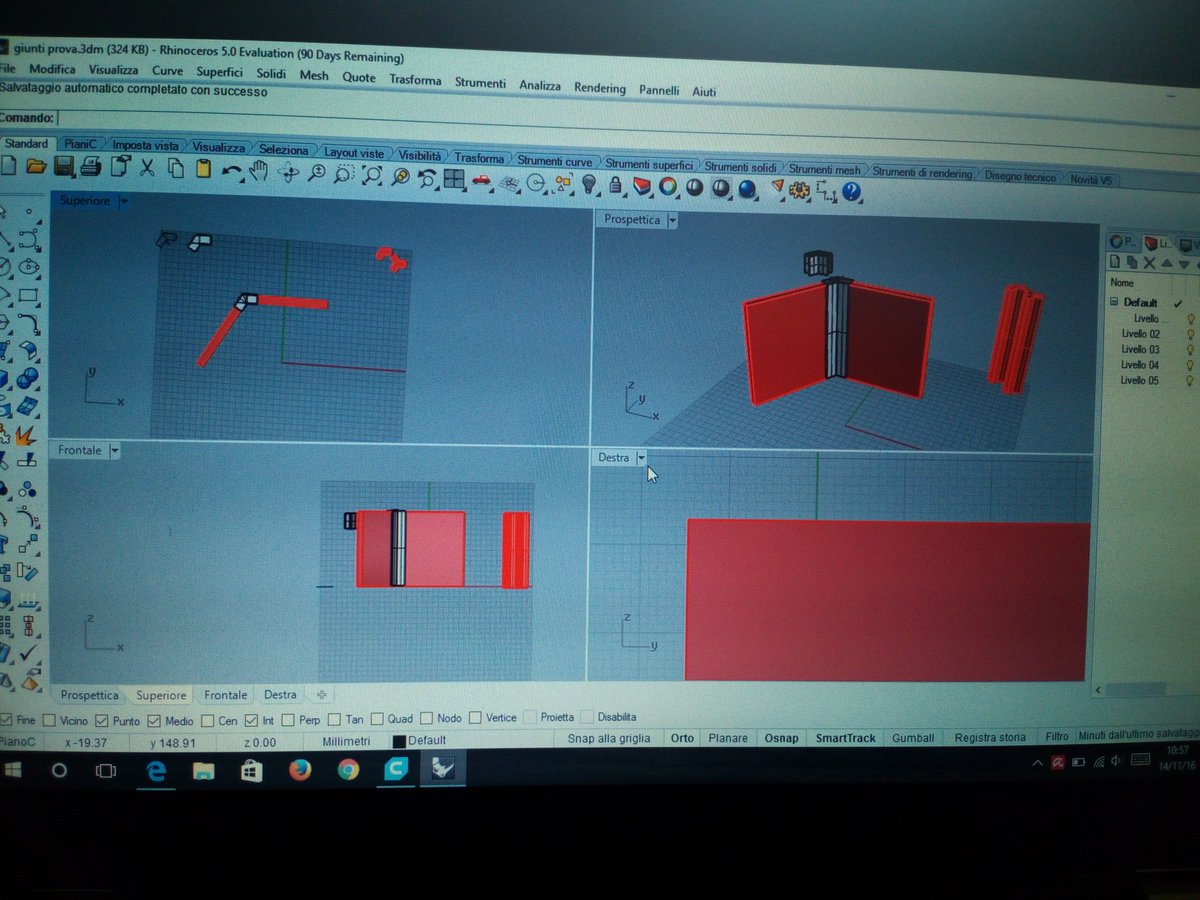
Task: Open the Superiore viewport dropdown arrow
Action: 124,201
